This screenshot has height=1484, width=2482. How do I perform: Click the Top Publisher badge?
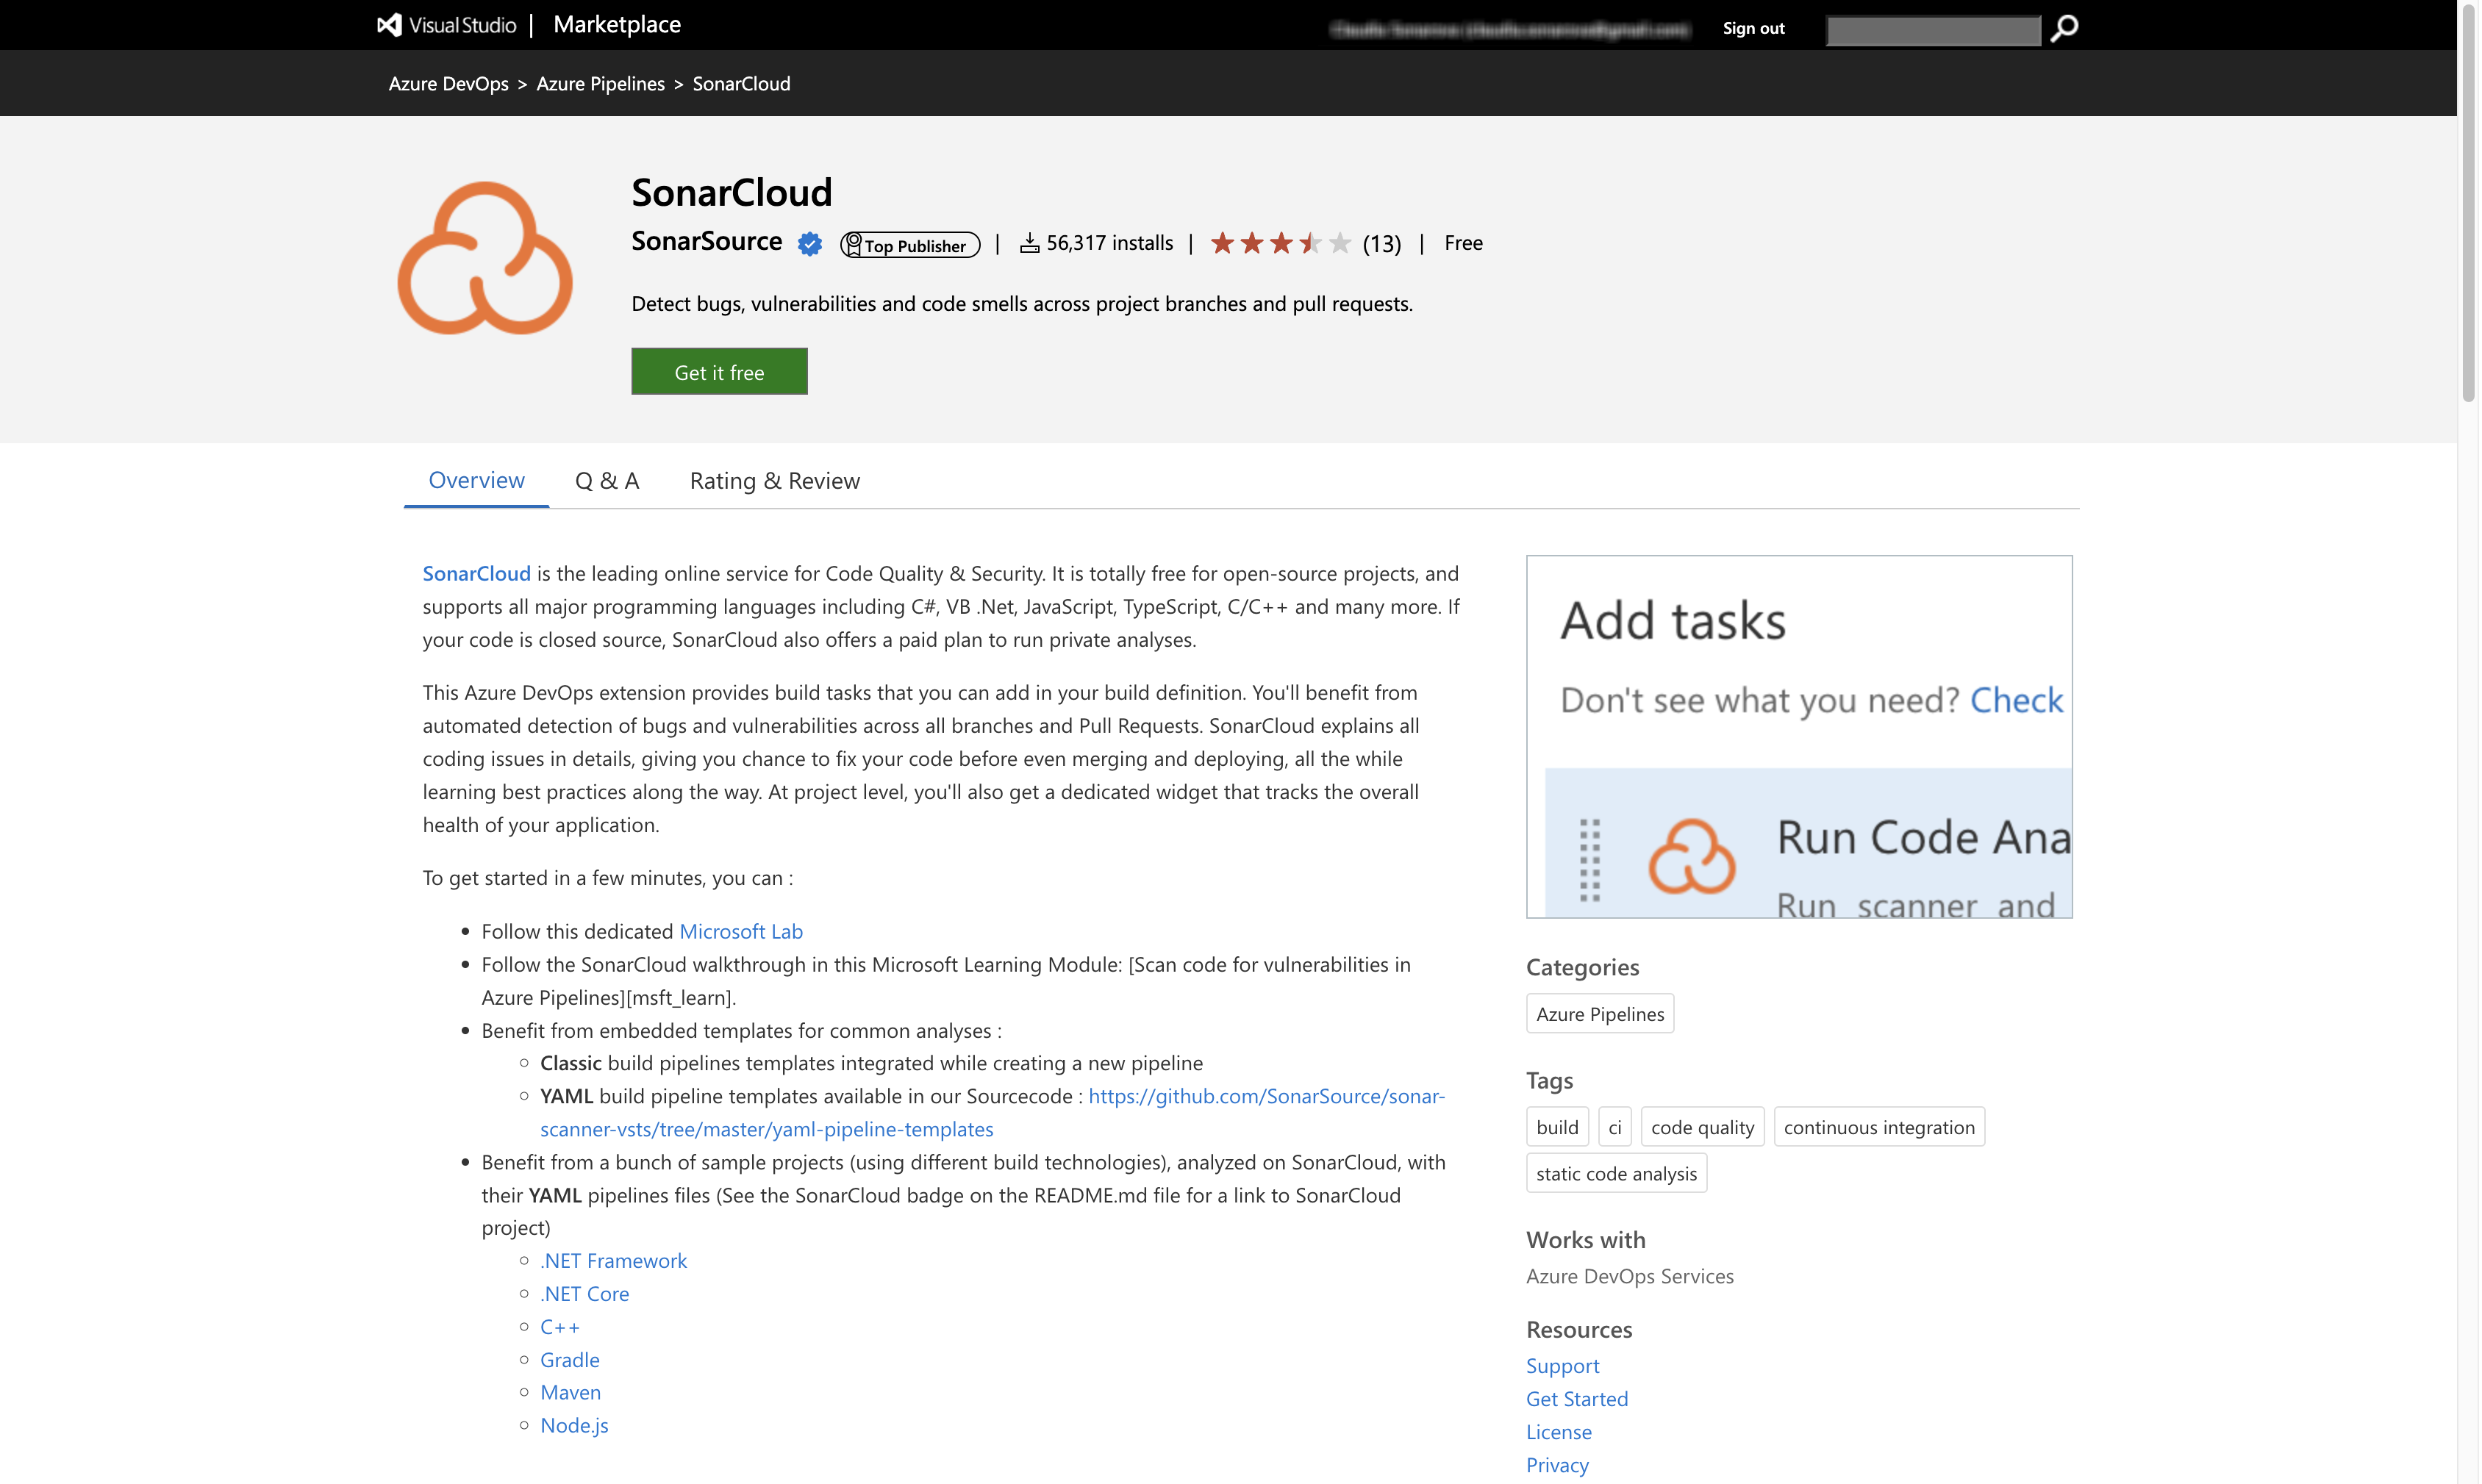[910, 245]
